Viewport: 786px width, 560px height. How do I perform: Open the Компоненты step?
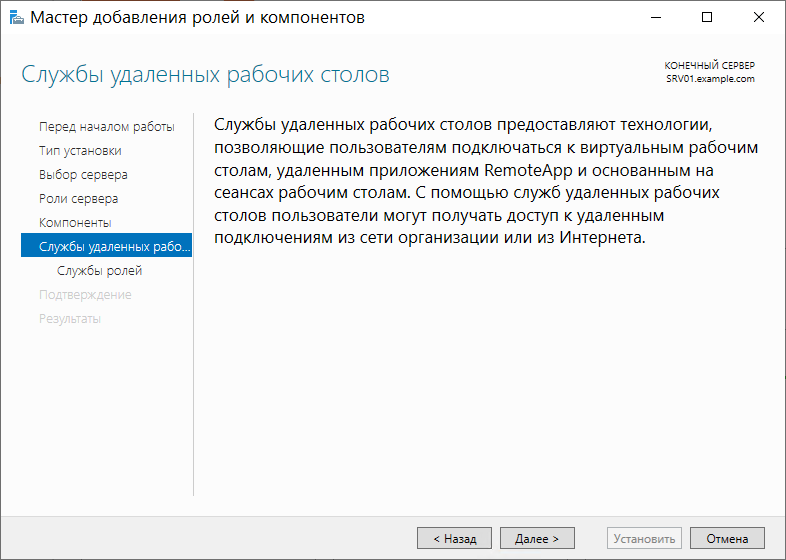75,223
